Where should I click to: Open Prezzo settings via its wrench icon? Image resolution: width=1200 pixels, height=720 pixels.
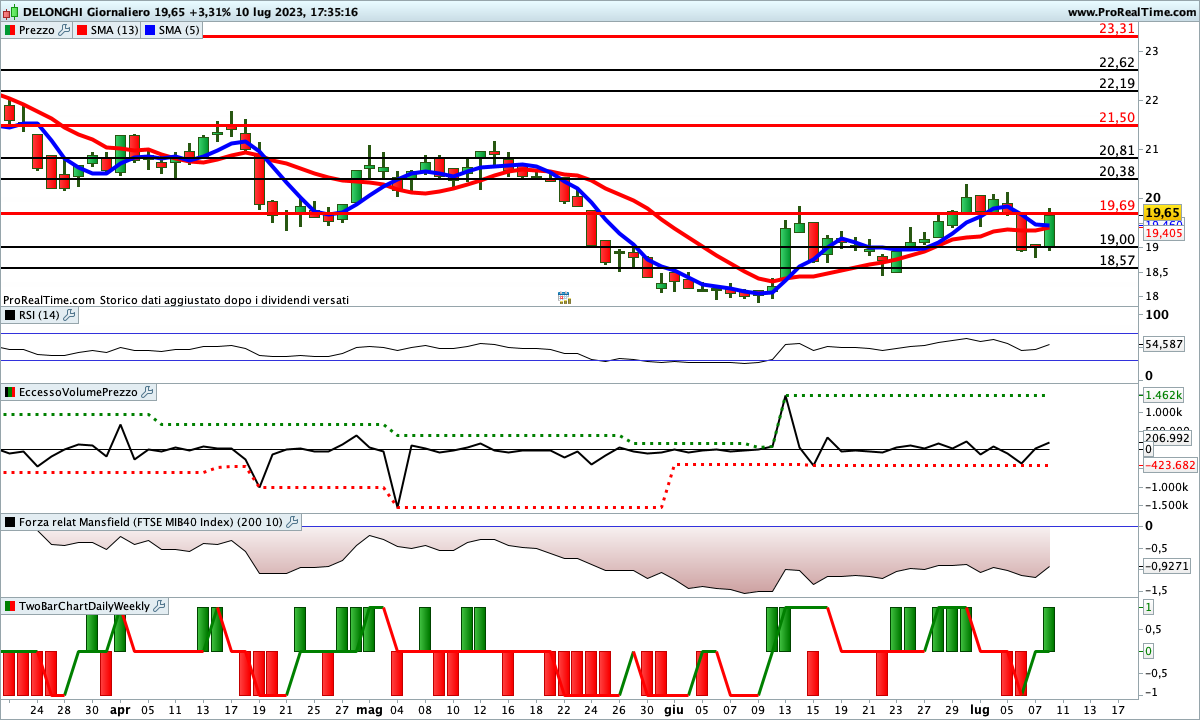[x=65, y=30]
